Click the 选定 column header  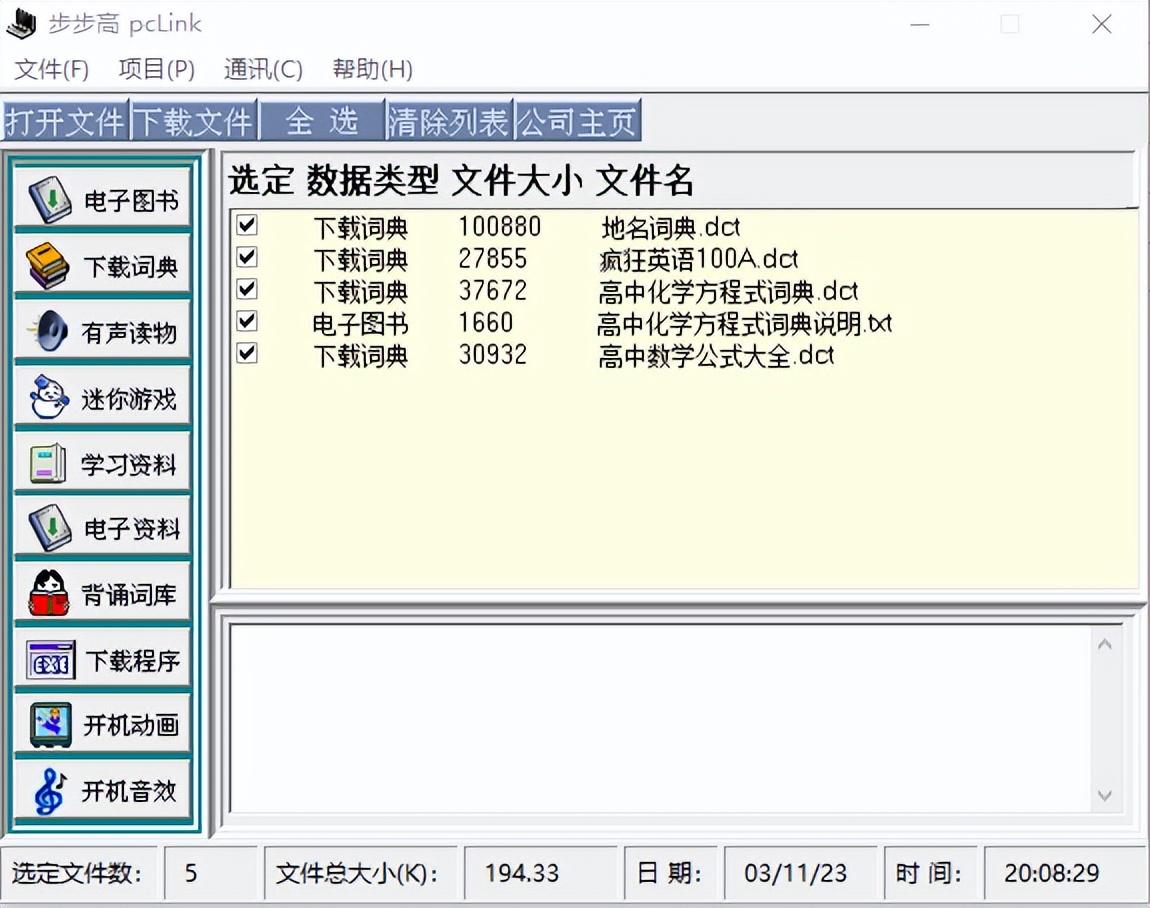261,180
